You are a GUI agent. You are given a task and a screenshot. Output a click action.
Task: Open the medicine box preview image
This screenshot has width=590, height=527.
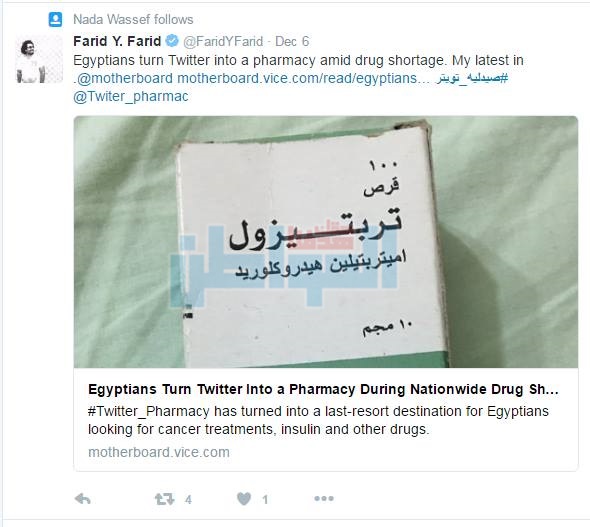[326, 242]
